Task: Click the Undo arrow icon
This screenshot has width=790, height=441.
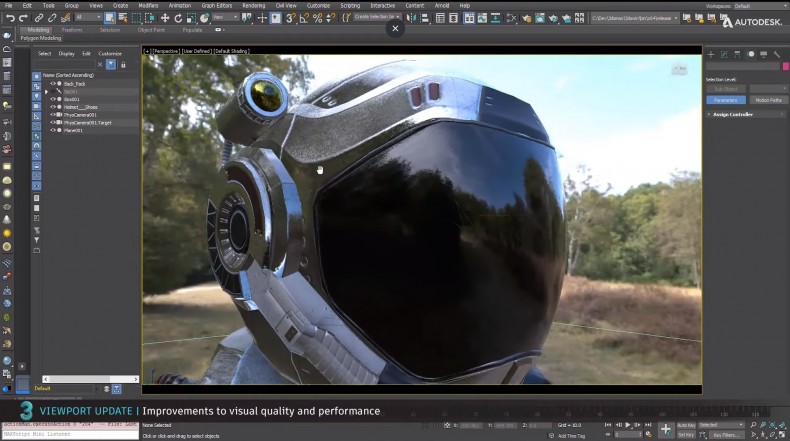Action: coord(10,18)
